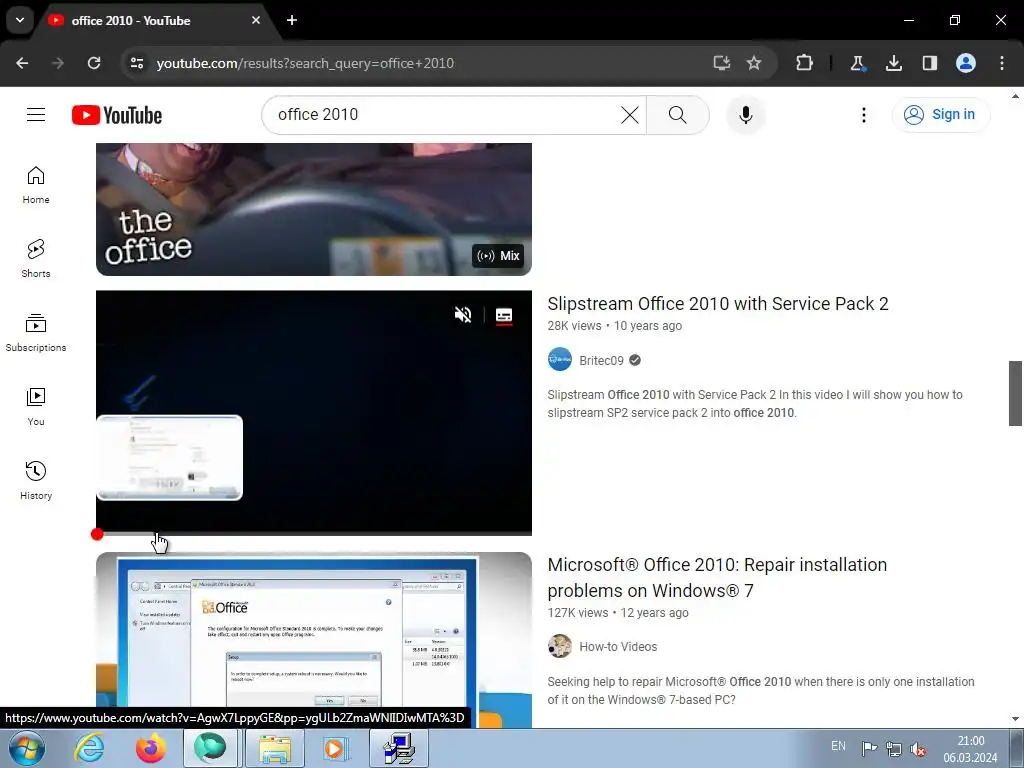View site information icon in address bar
This screenshot has height=768, width=1024.
point(137,63)
